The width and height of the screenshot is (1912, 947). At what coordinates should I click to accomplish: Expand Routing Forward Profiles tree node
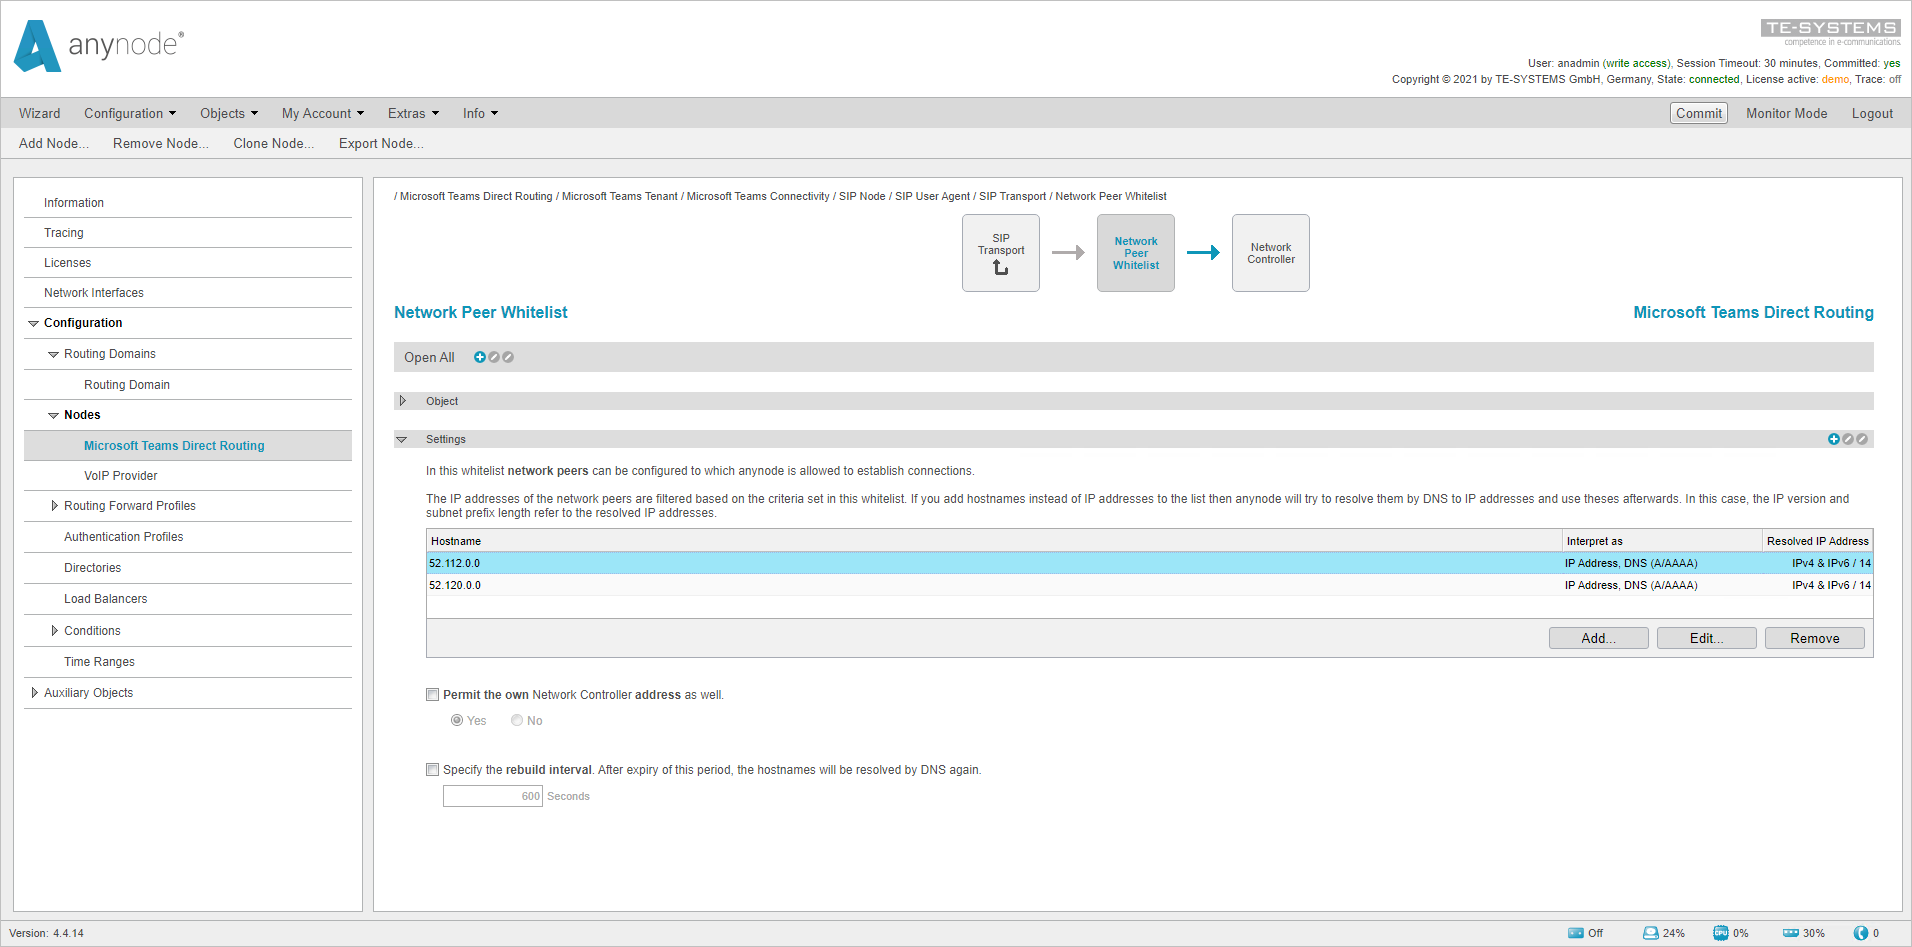pos(54,506)
